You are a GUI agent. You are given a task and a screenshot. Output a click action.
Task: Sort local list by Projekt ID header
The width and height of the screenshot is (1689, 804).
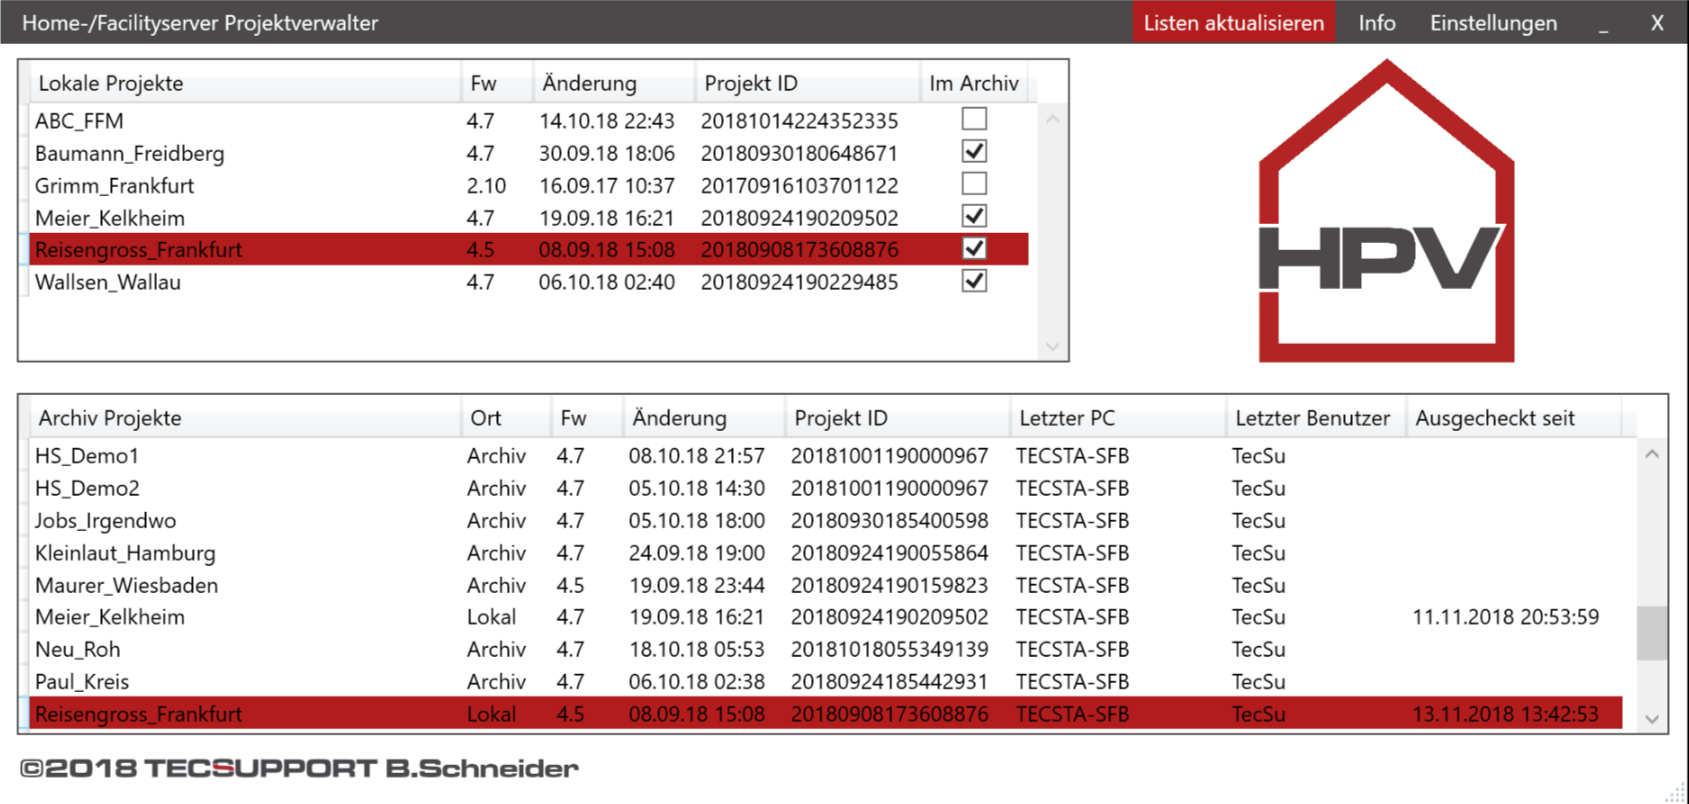(806, 83)
